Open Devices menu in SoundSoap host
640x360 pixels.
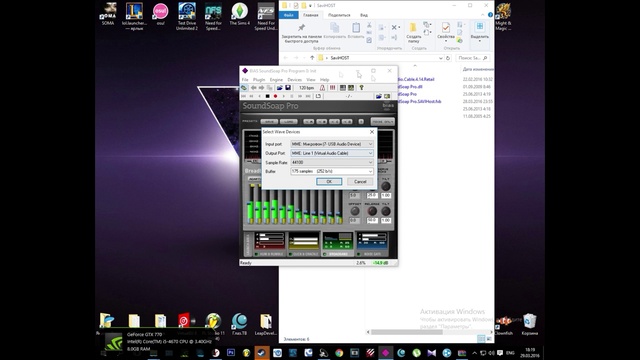(x=294, y=80)
